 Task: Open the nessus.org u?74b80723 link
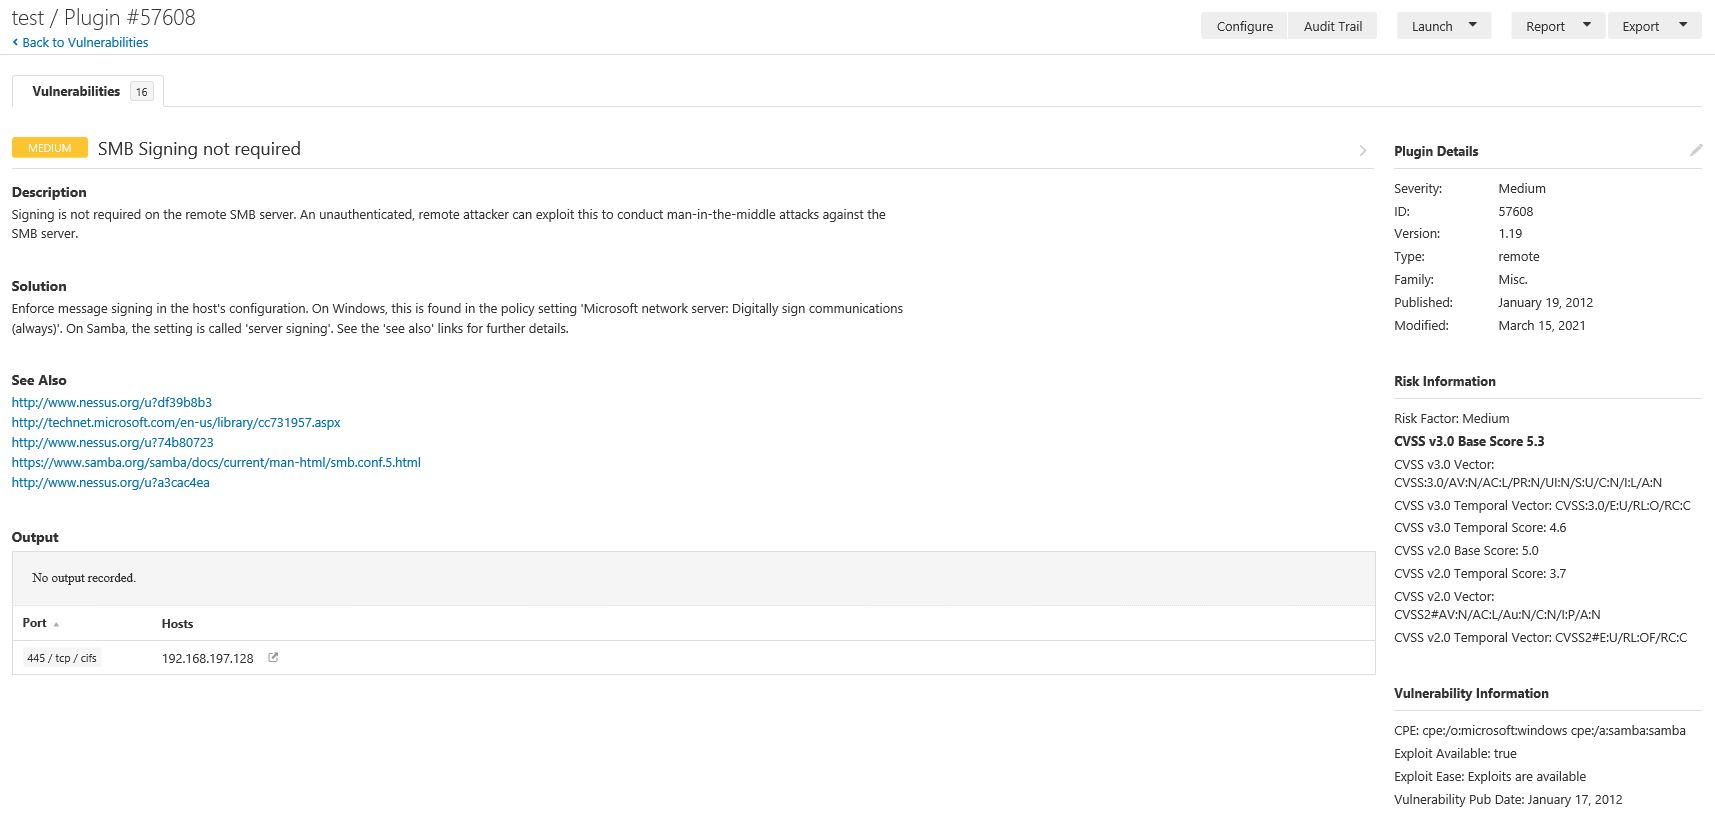click(112, 442)
